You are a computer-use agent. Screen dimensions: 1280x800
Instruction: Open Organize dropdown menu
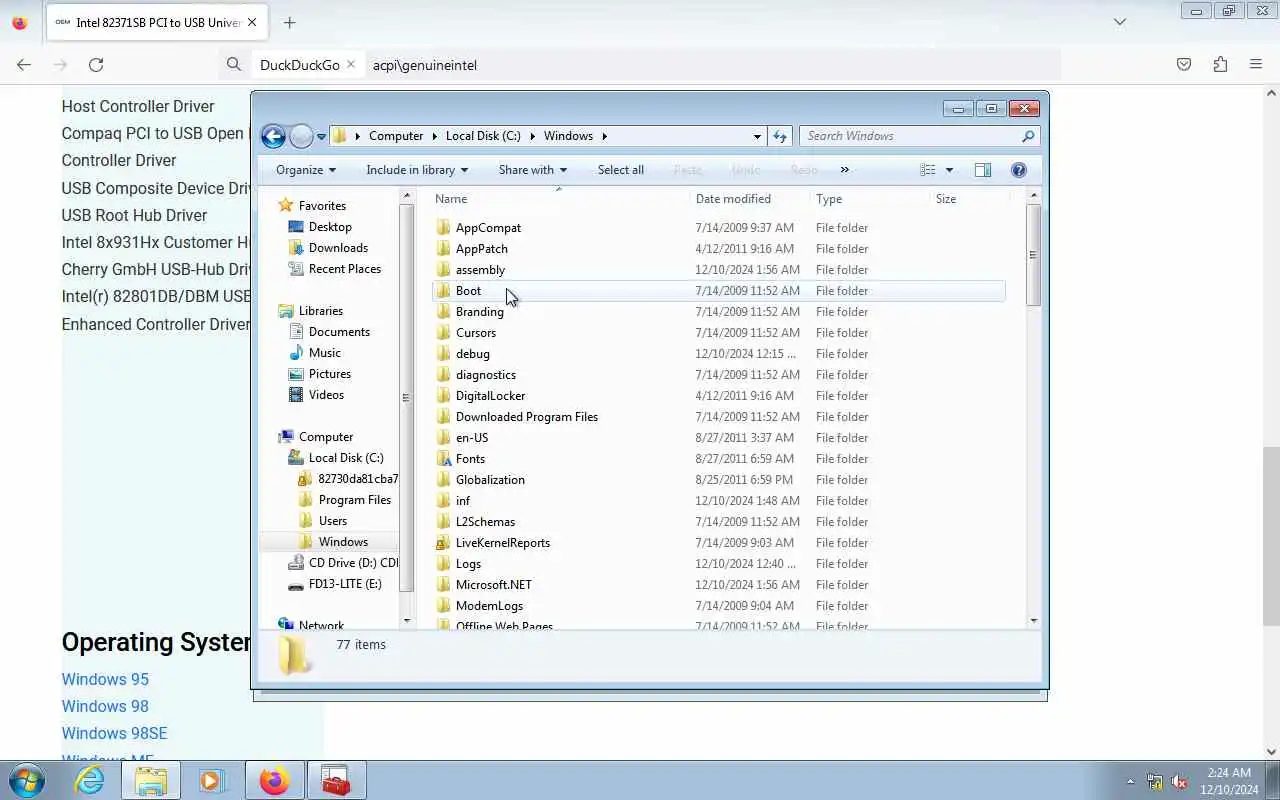point(306,170)
